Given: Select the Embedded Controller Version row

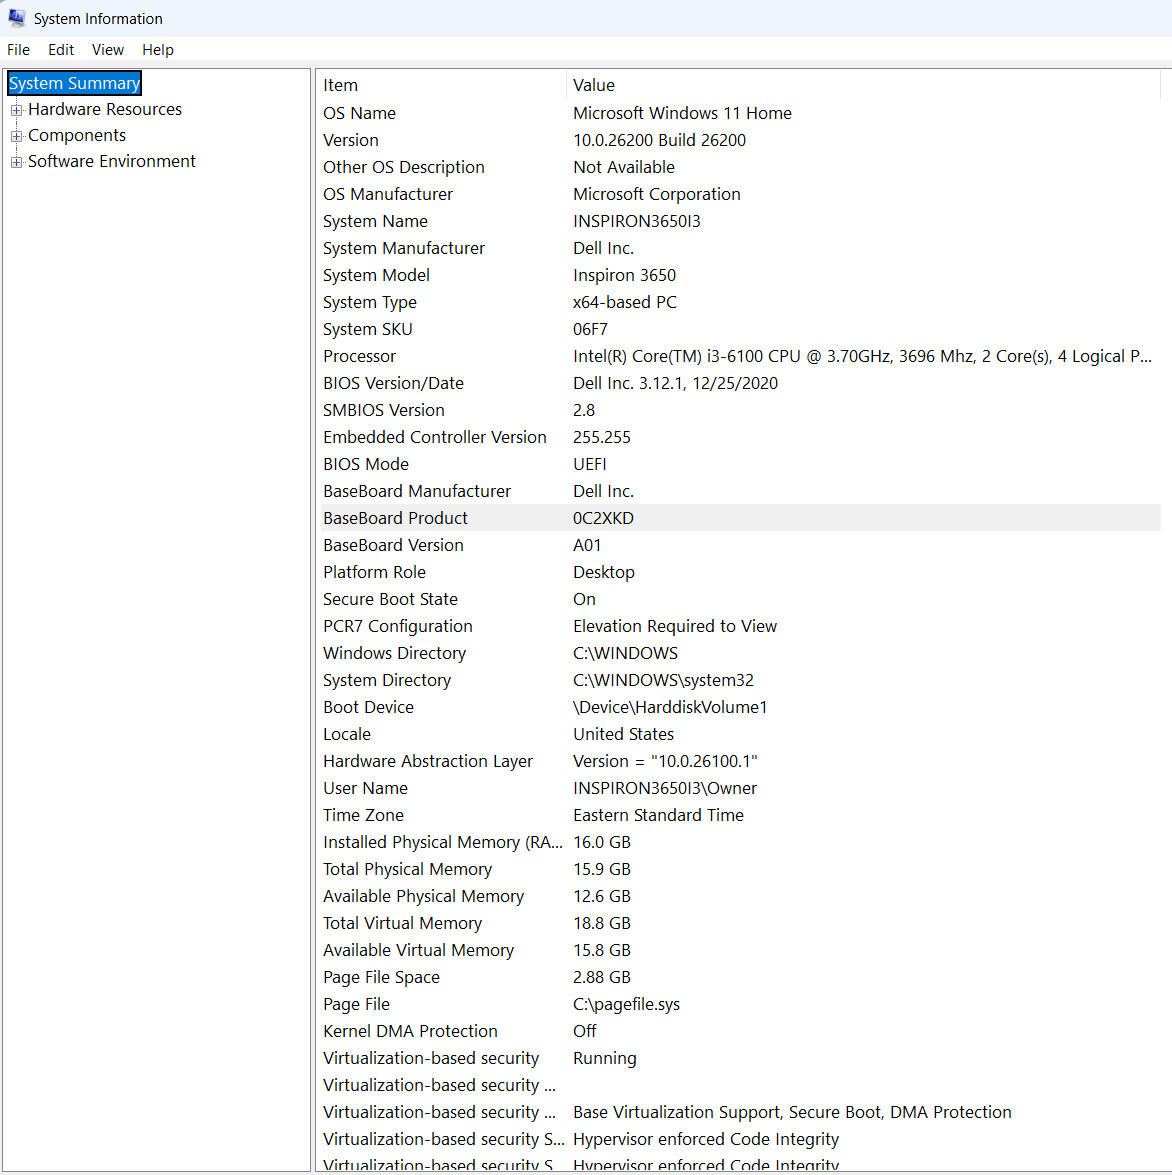Looking at the screenshot, I should click(740, 437).
